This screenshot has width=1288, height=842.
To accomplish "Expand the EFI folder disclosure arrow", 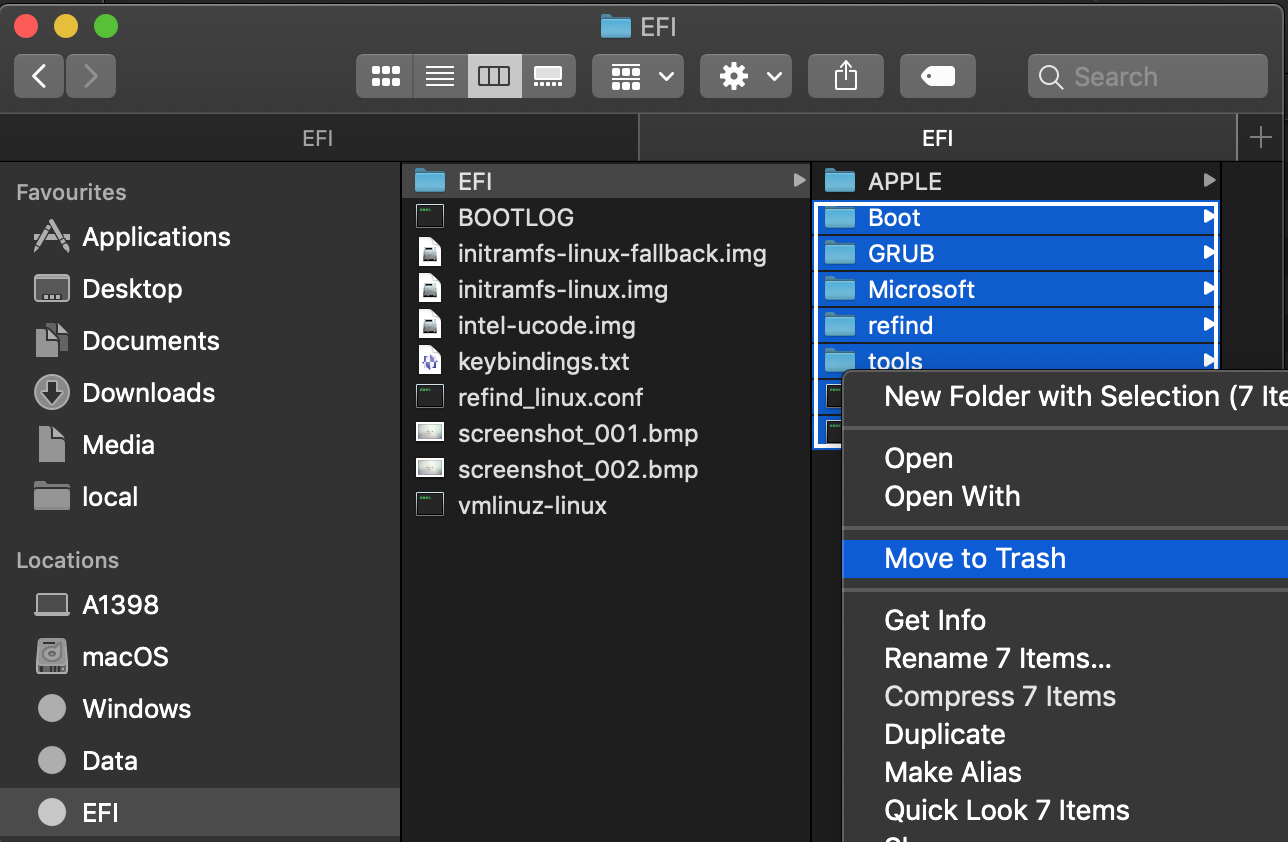I will [799, 181].
